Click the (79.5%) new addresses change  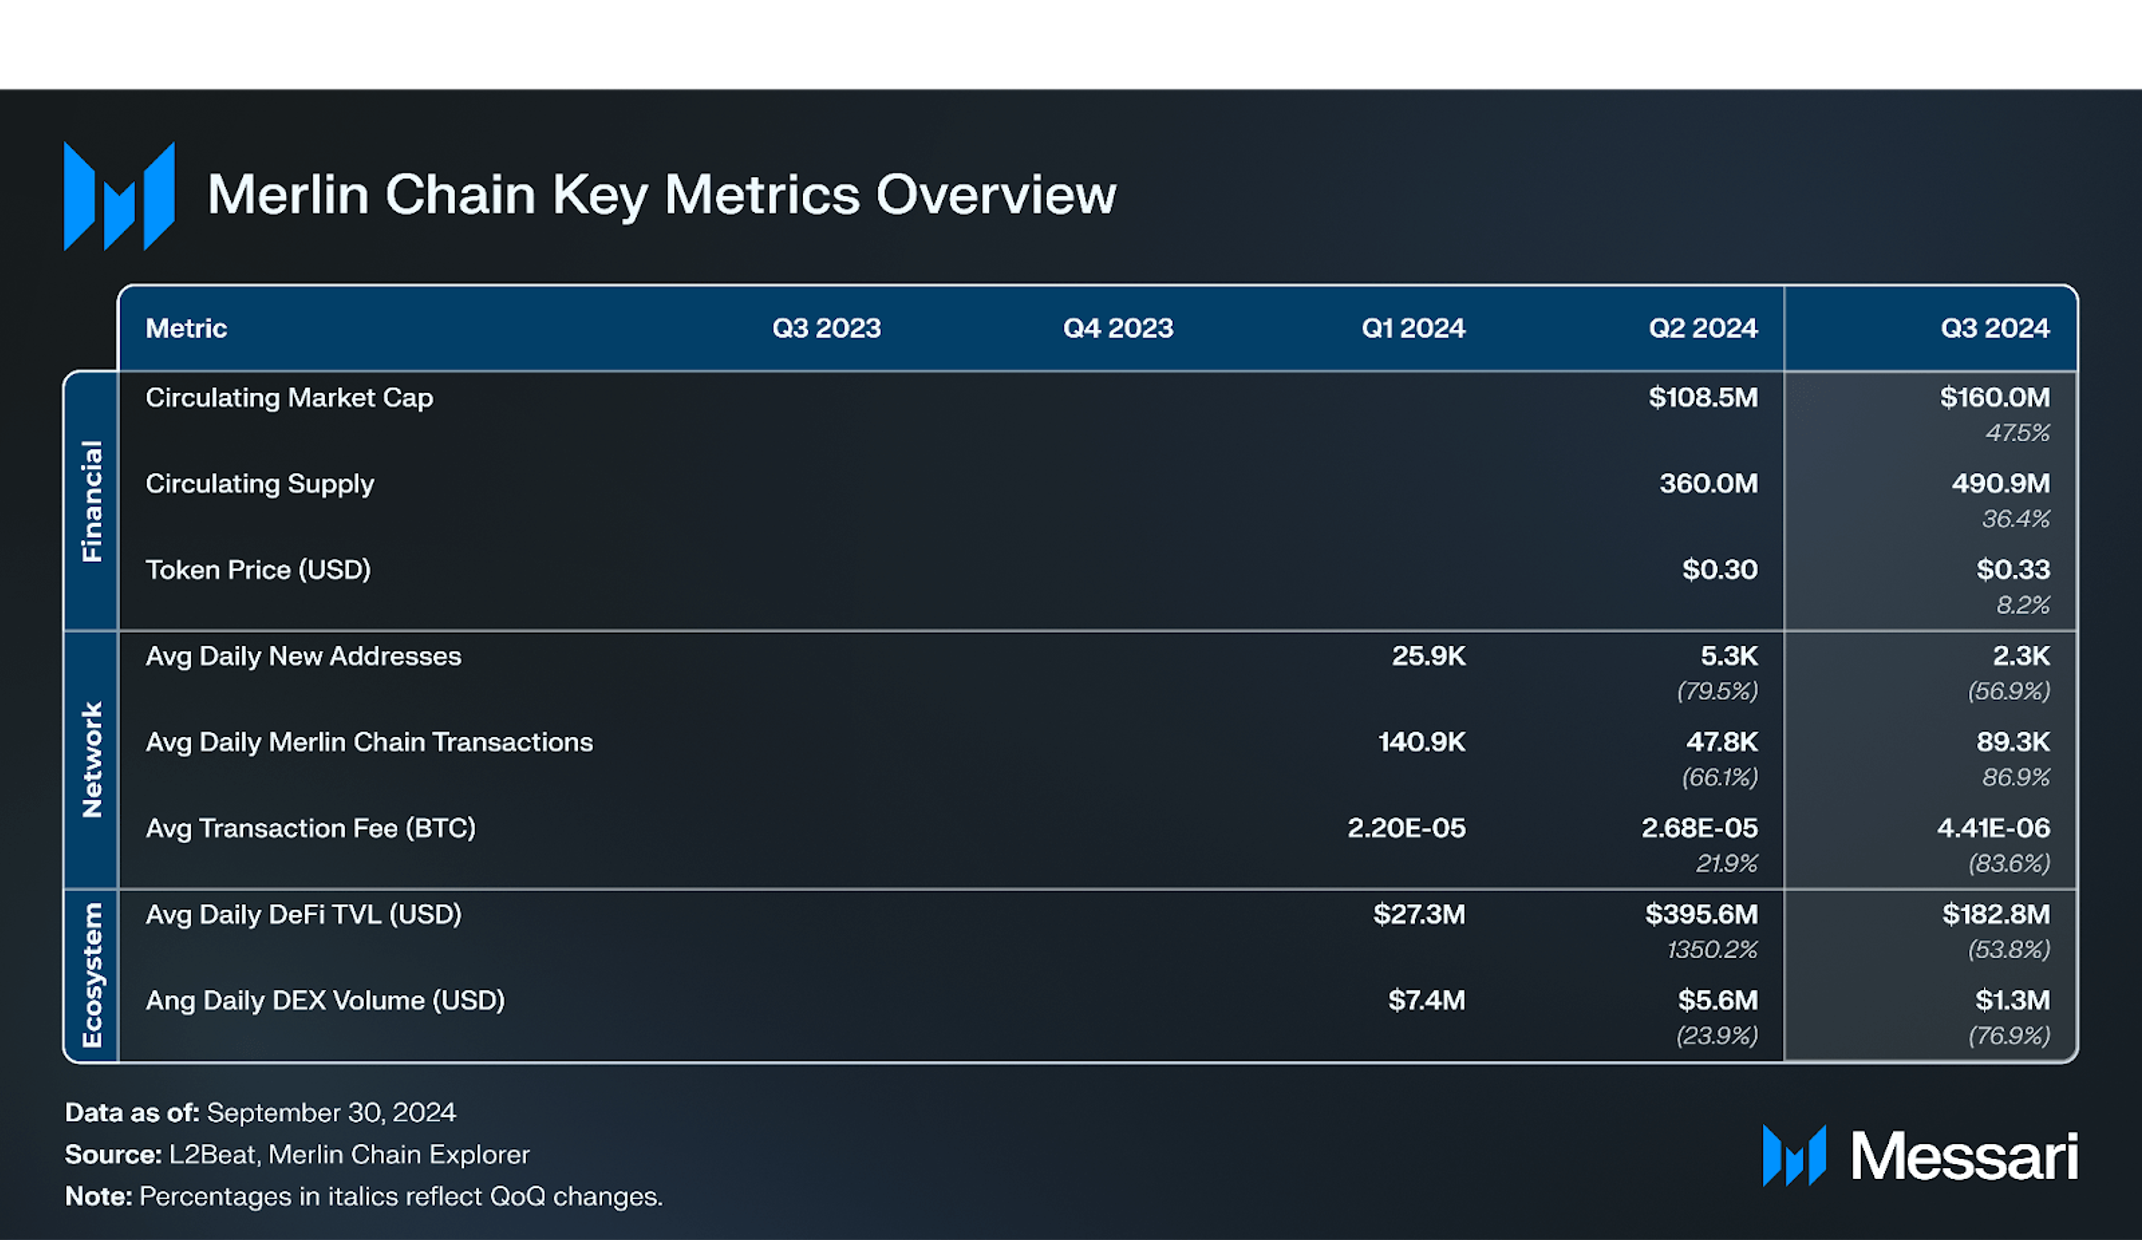tap(1717, 691)
